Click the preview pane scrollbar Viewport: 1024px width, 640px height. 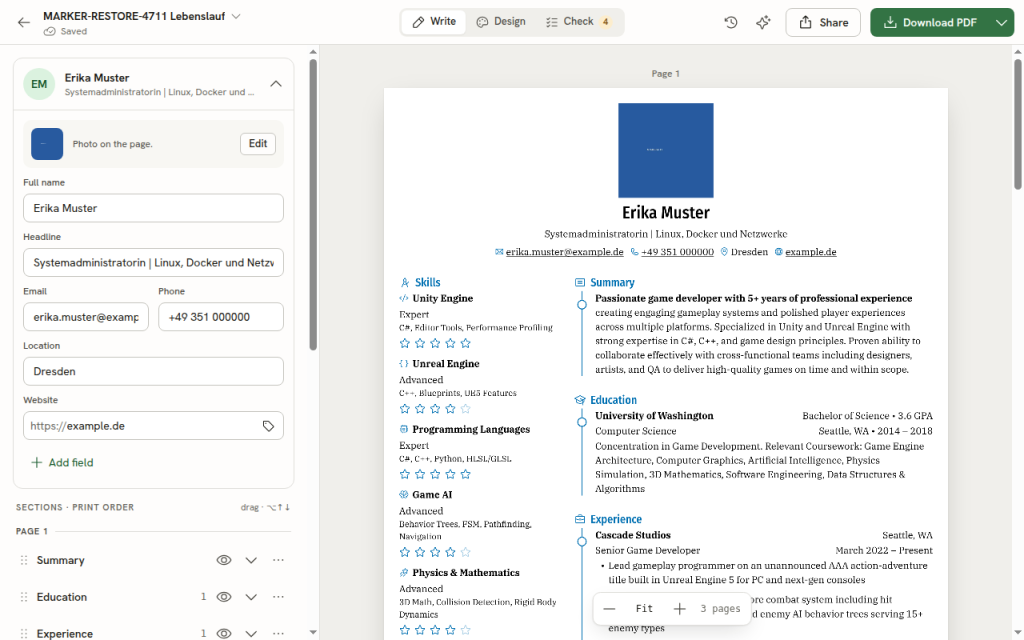click(1017, 124)
